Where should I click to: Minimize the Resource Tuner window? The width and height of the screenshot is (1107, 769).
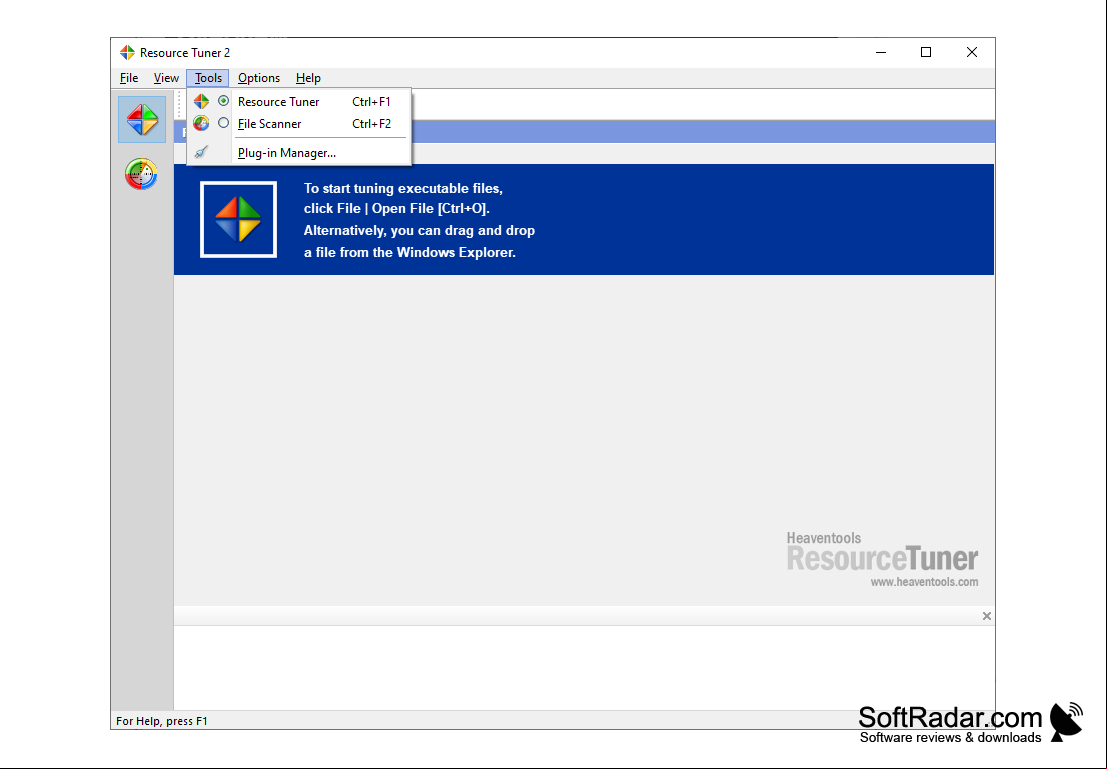(x=880, y=52)
